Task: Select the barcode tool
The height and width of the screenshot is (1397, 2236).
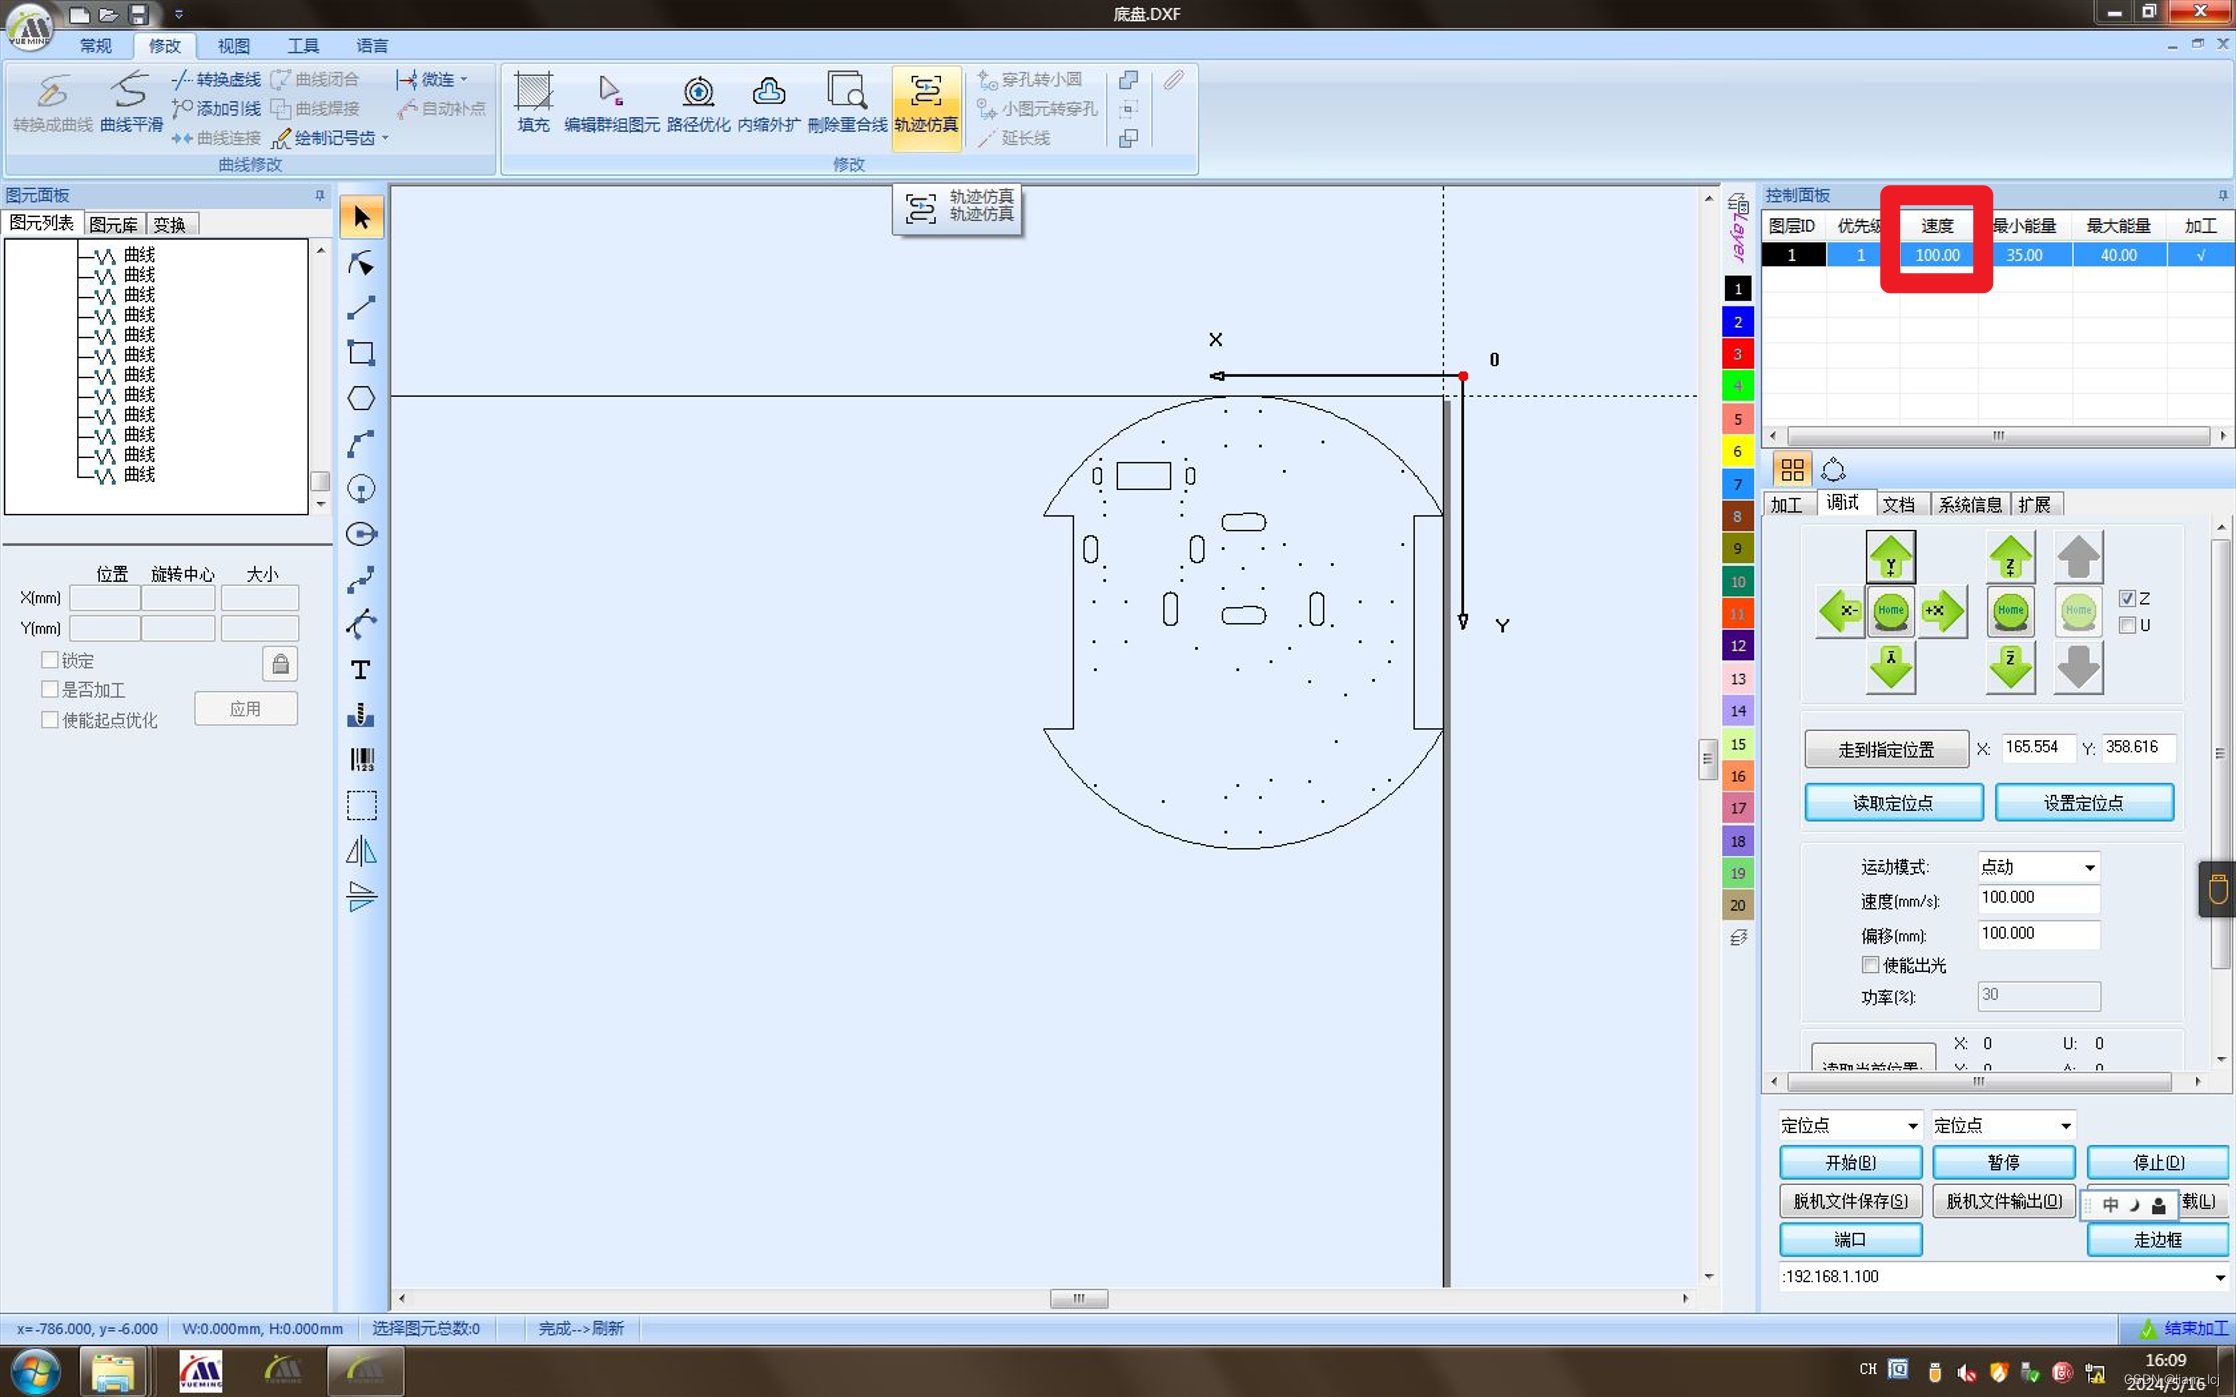Action: 361,760
